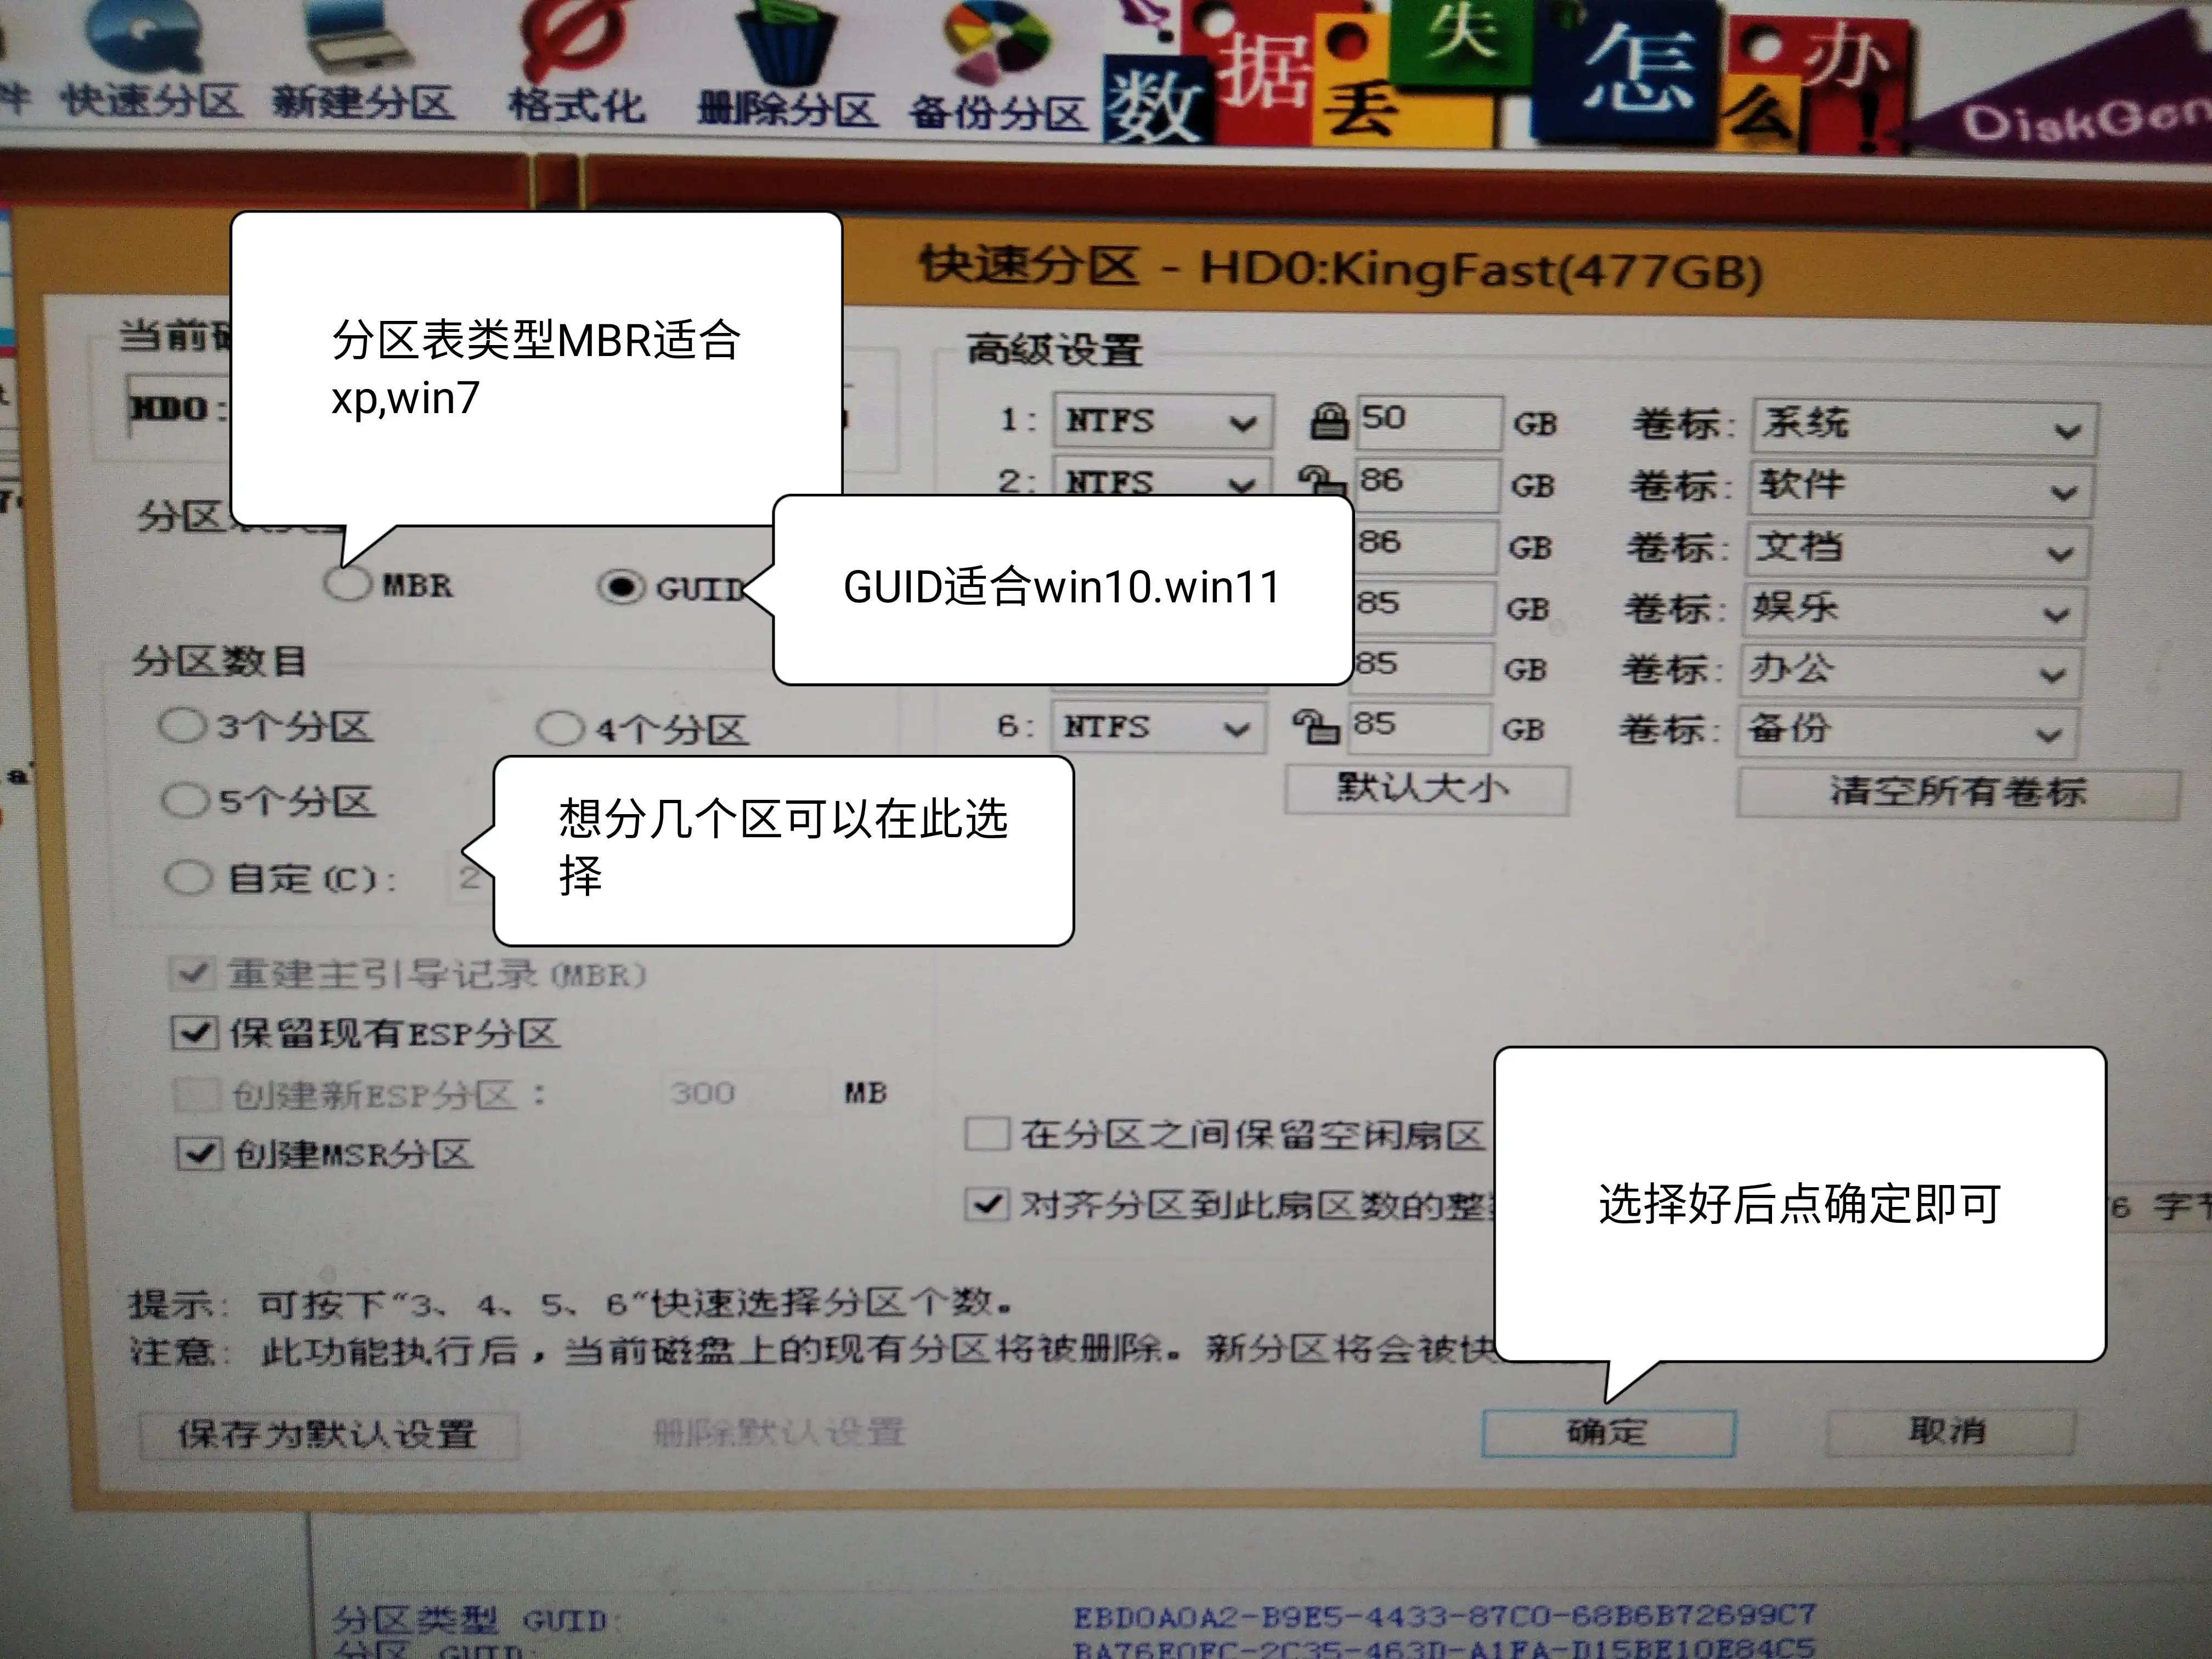The width and height of the screenshot is (2212, 1659).
Task: Select the MBR partition table type
Action: point(347,585)
